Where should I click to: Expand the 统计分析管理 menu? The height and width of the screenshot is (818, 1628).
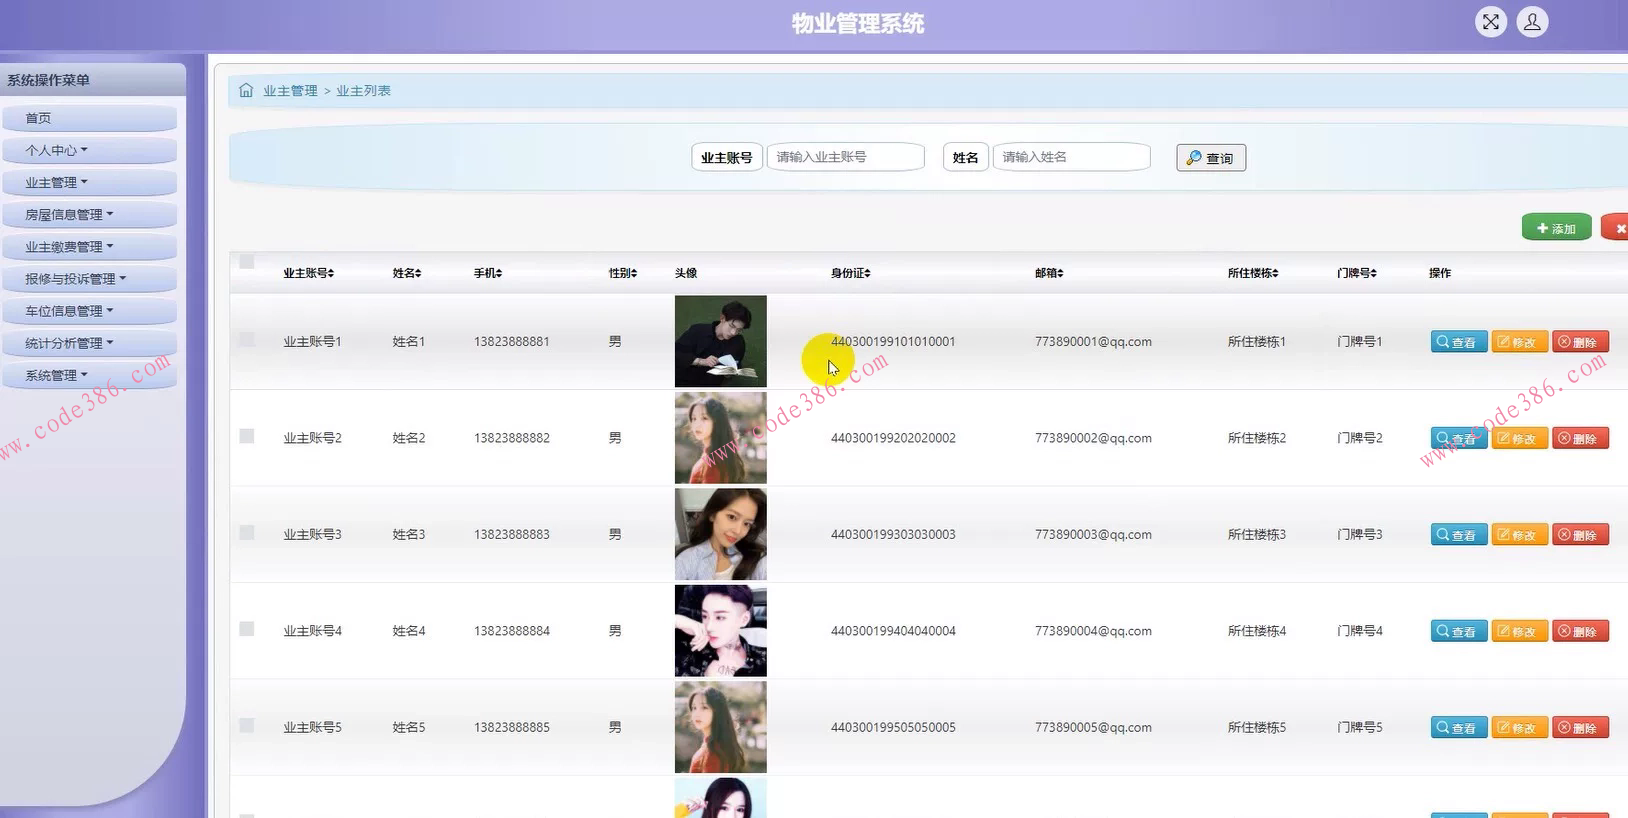tap(89, 343)
